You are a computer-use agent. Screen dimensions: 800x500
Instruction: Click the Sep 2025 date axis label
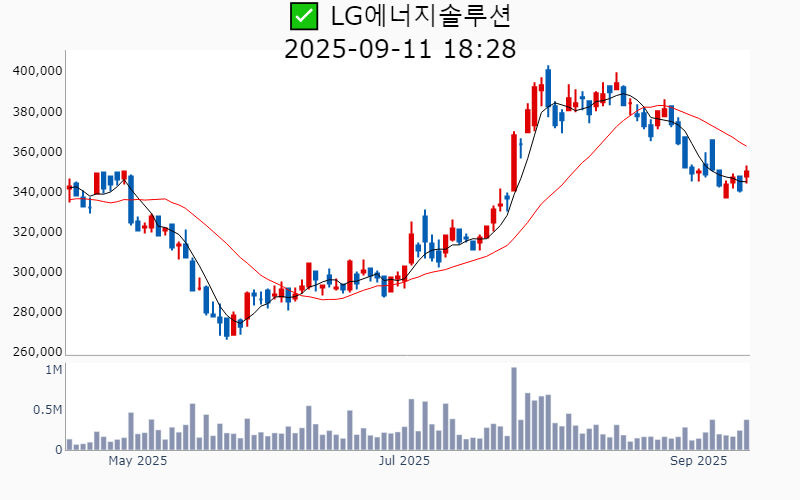tap(698, 461)
